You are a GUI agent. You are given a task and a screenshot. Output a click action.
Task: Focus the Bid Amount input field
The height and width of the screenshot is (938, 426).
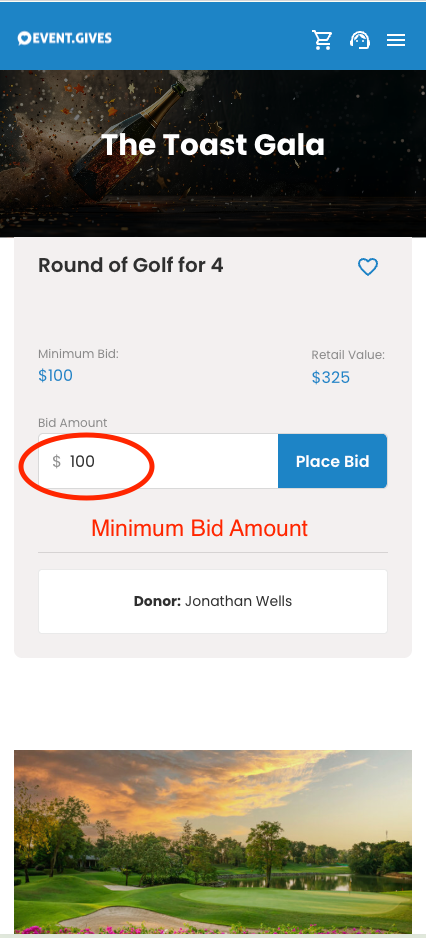tap(159, 461)
